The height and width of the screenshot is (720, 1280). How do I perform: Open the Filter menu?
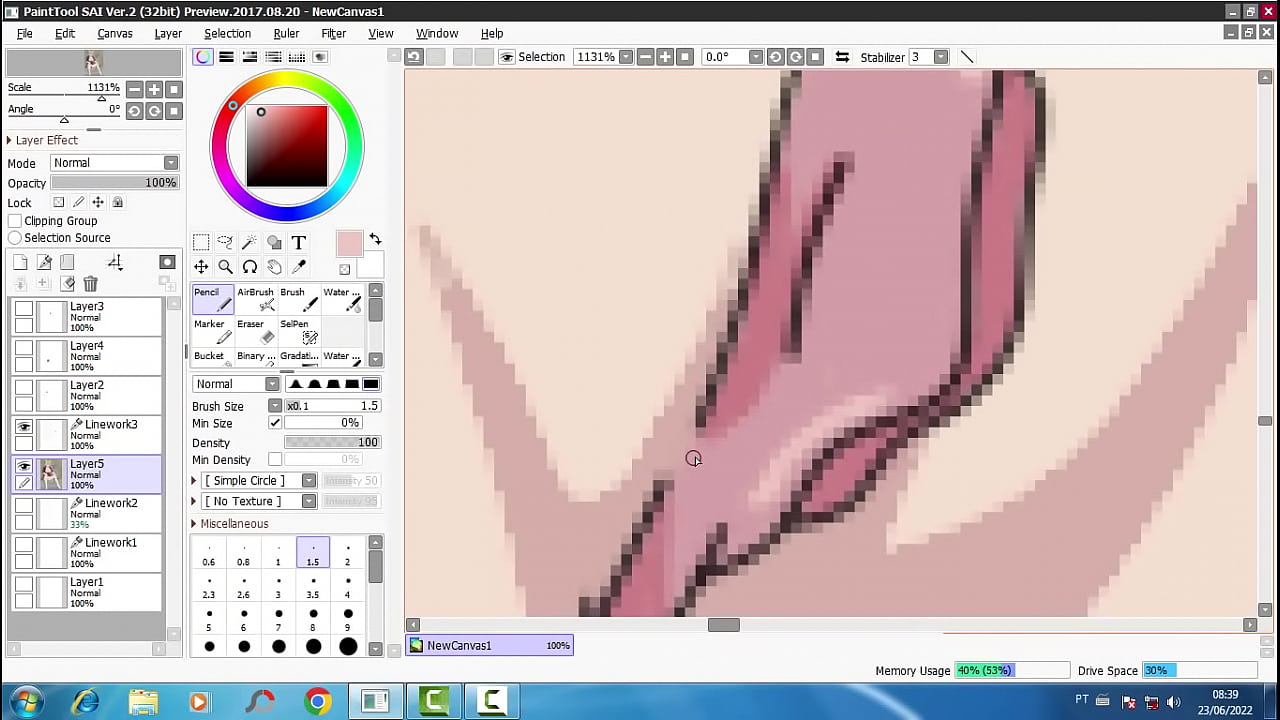tap(333, 33)
